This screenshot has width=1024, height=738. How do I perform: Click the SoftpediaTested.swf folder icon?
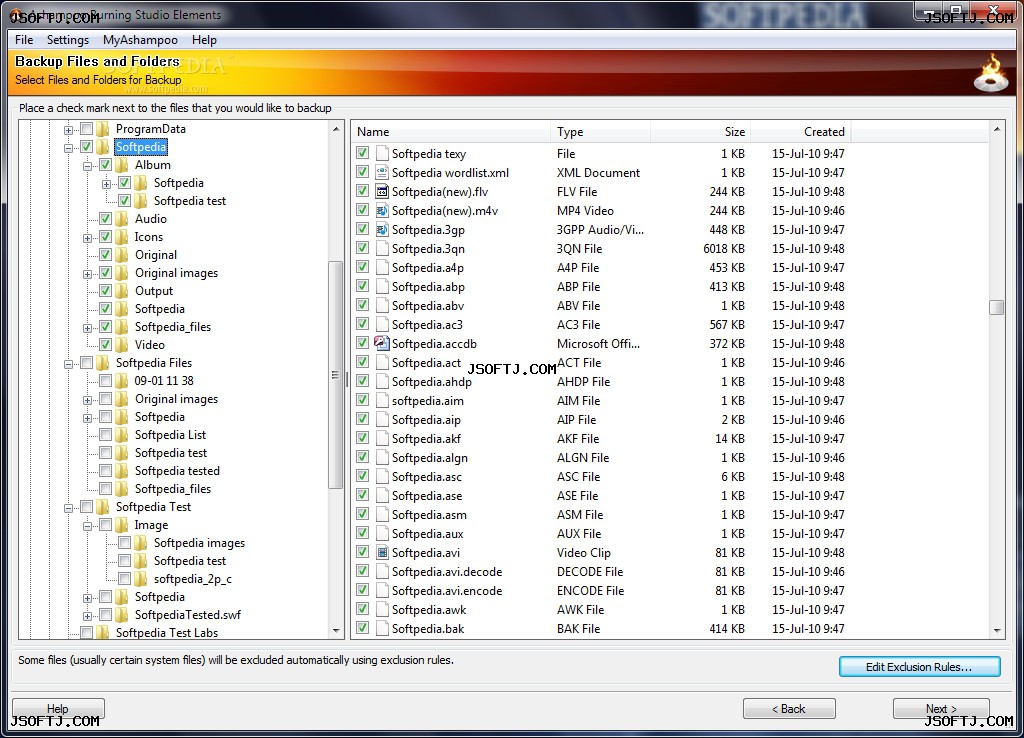tap(122, 615)
